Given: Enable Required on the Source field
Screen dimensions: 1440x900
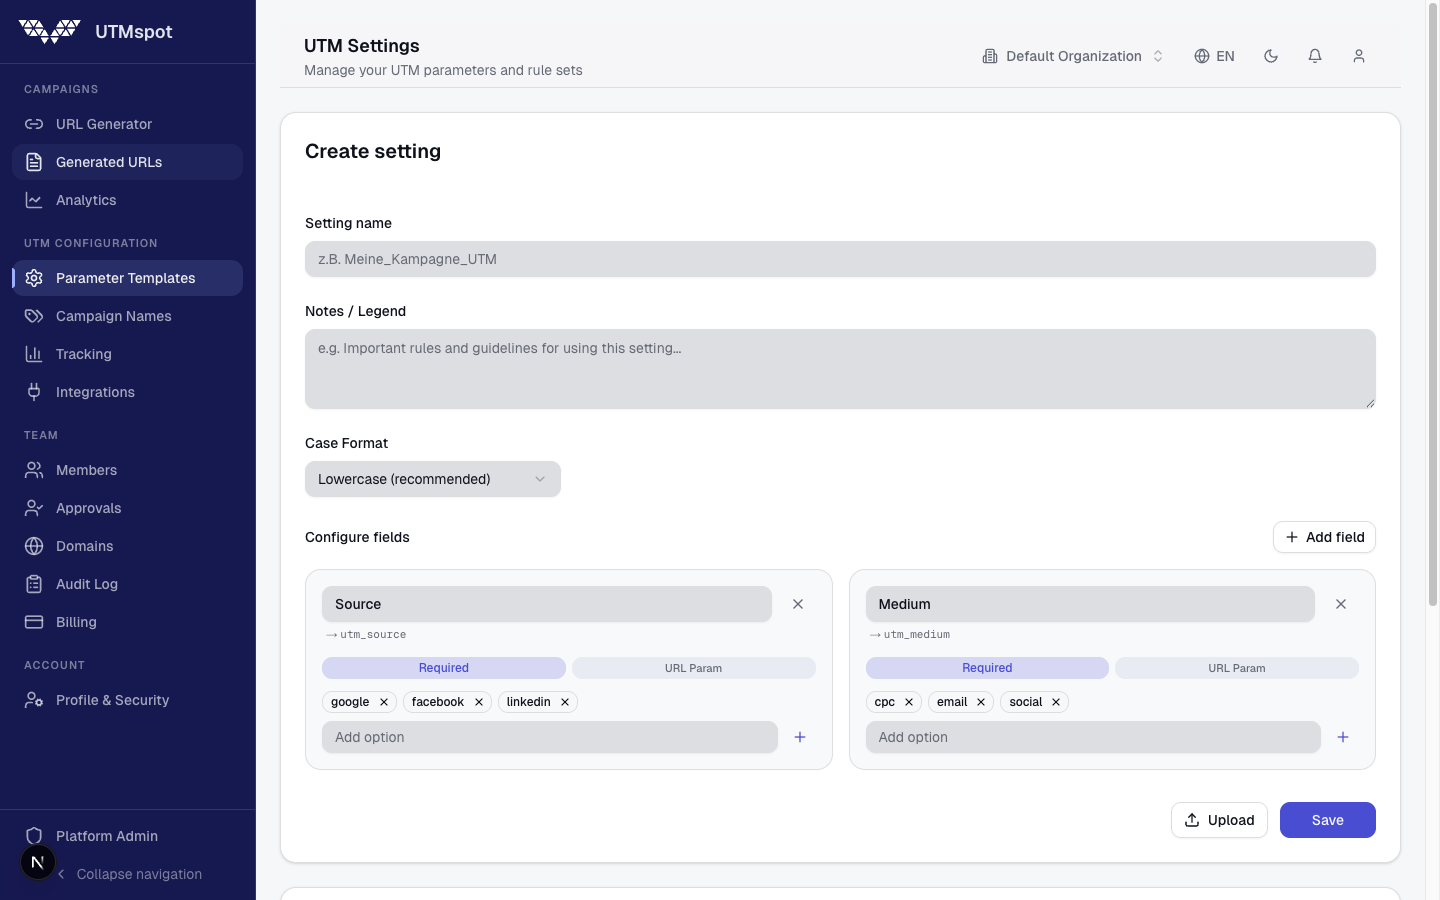Looking at the screenshot, I should click(444, 667).
